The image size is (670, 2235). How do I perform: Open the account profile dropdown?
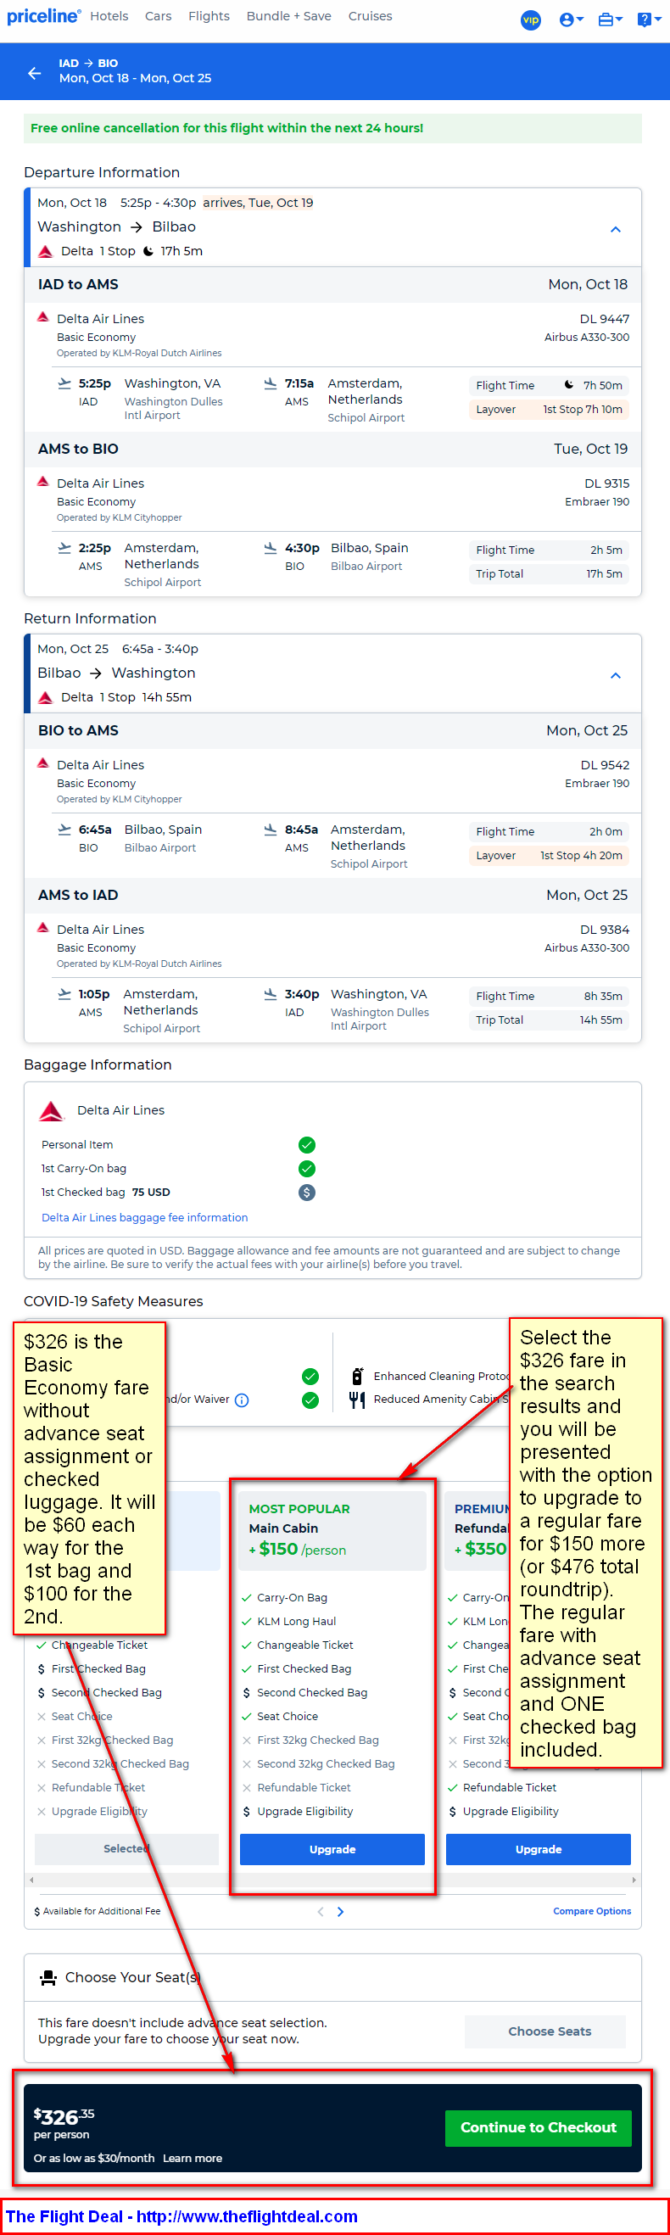(x=571, y=19)
